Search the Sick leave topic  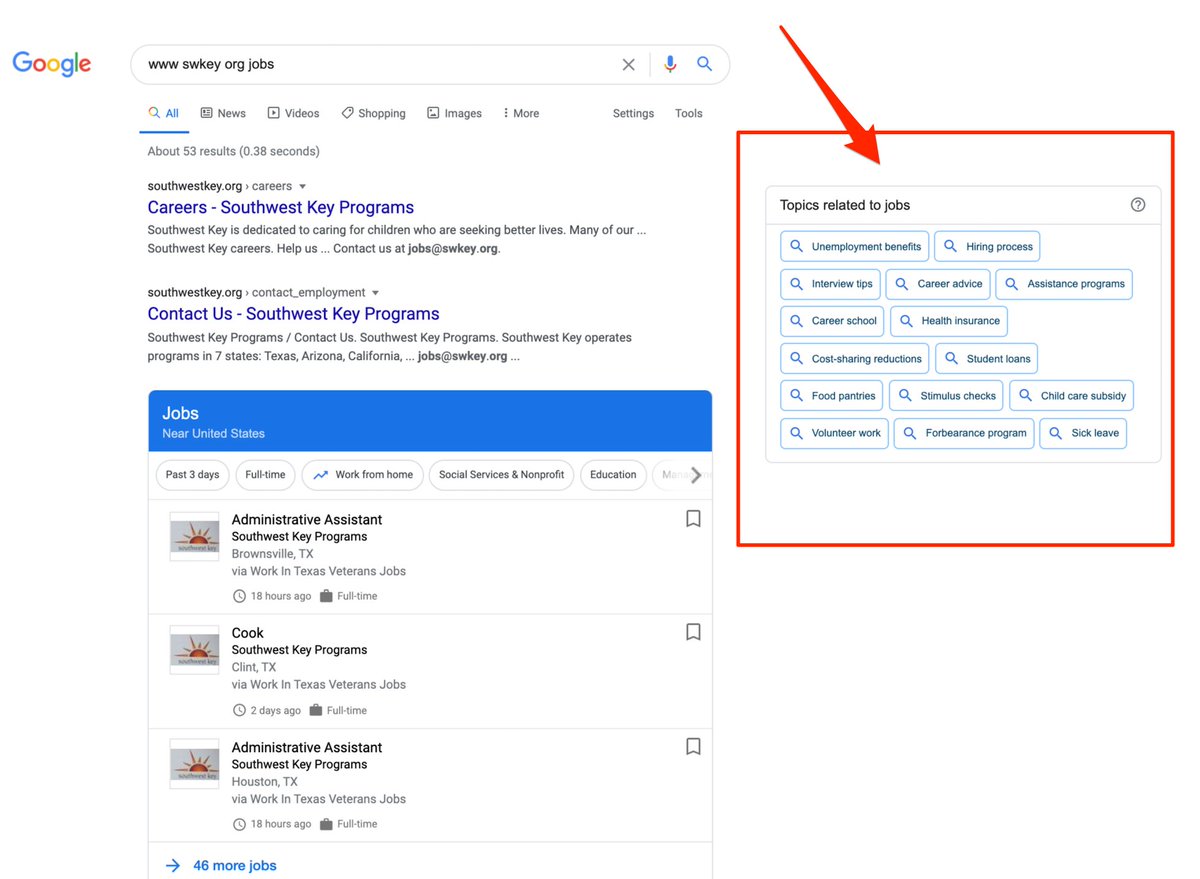tap(1084, 433)
